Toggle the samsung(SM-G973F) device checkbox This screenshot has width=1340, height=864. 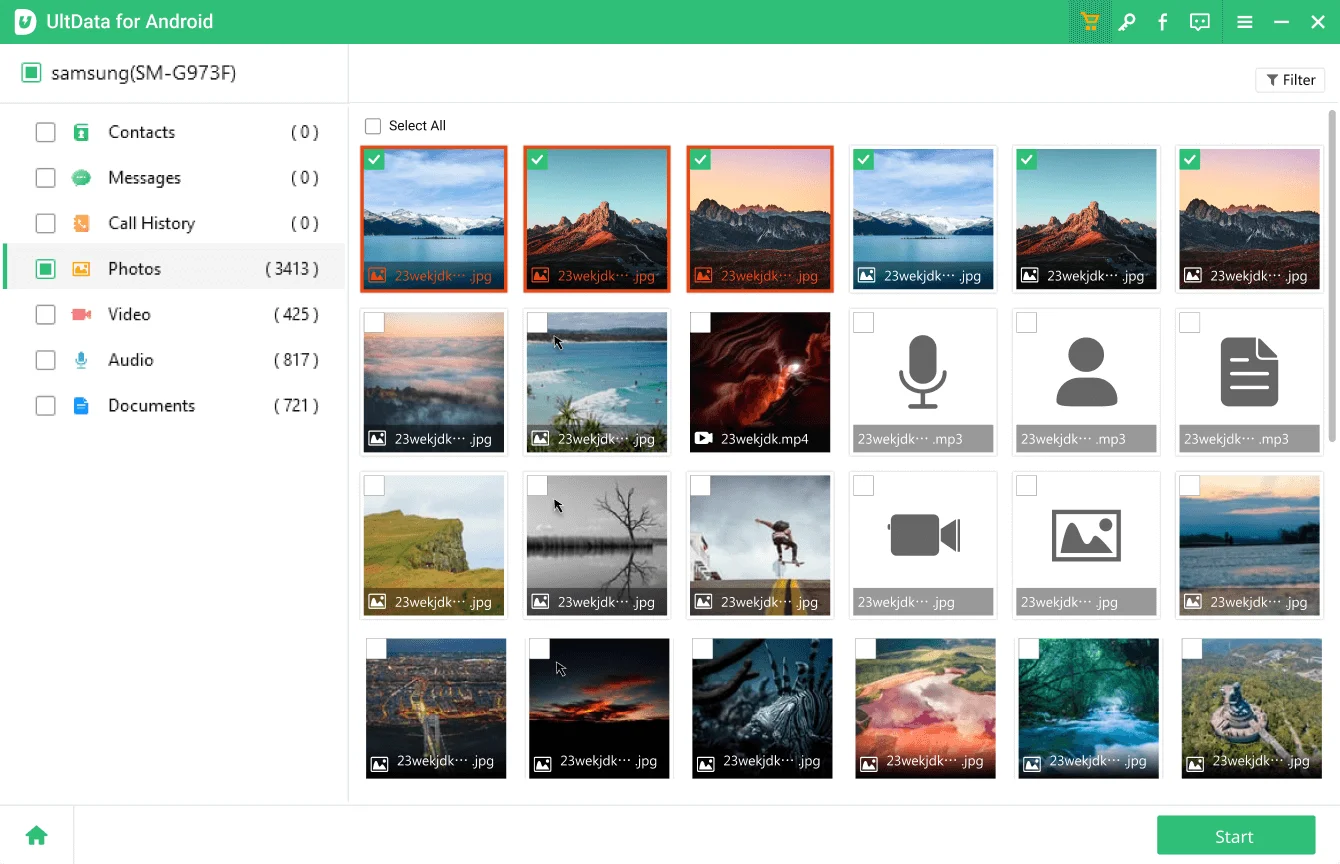(31, 73)
